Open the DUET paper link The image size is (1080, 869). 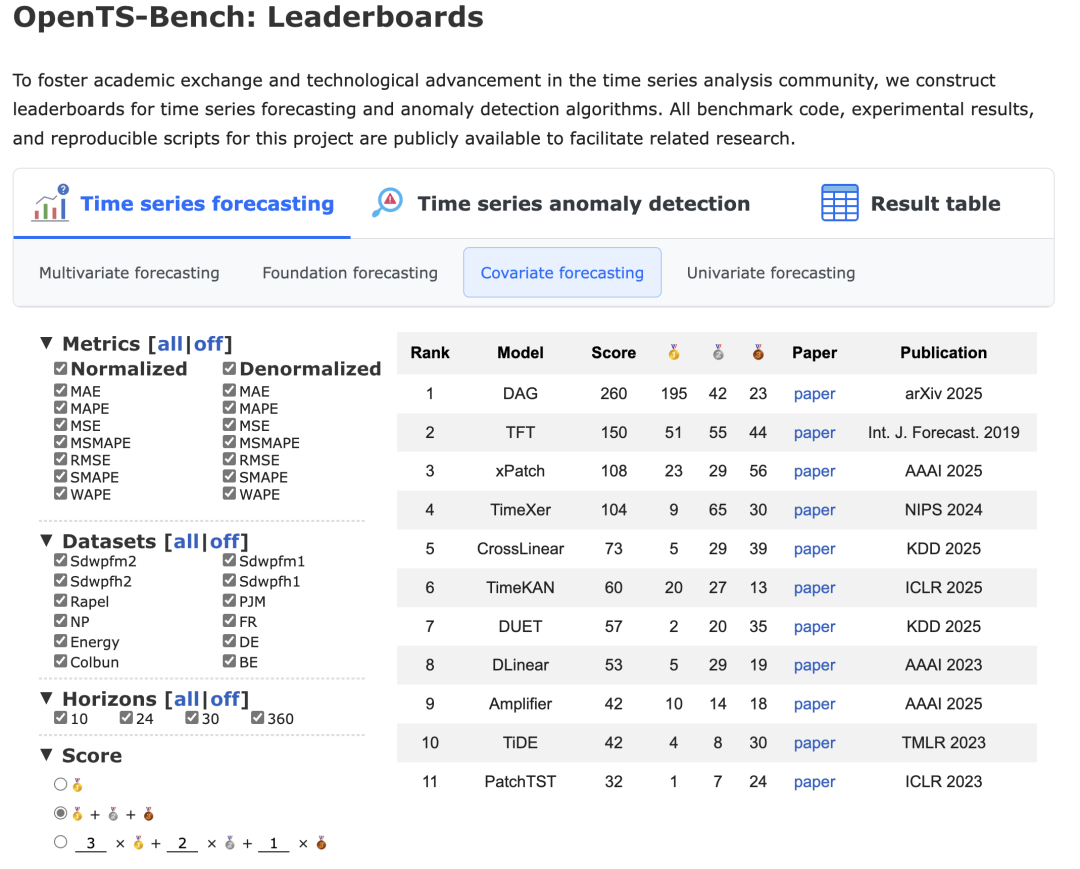[814, 627]
